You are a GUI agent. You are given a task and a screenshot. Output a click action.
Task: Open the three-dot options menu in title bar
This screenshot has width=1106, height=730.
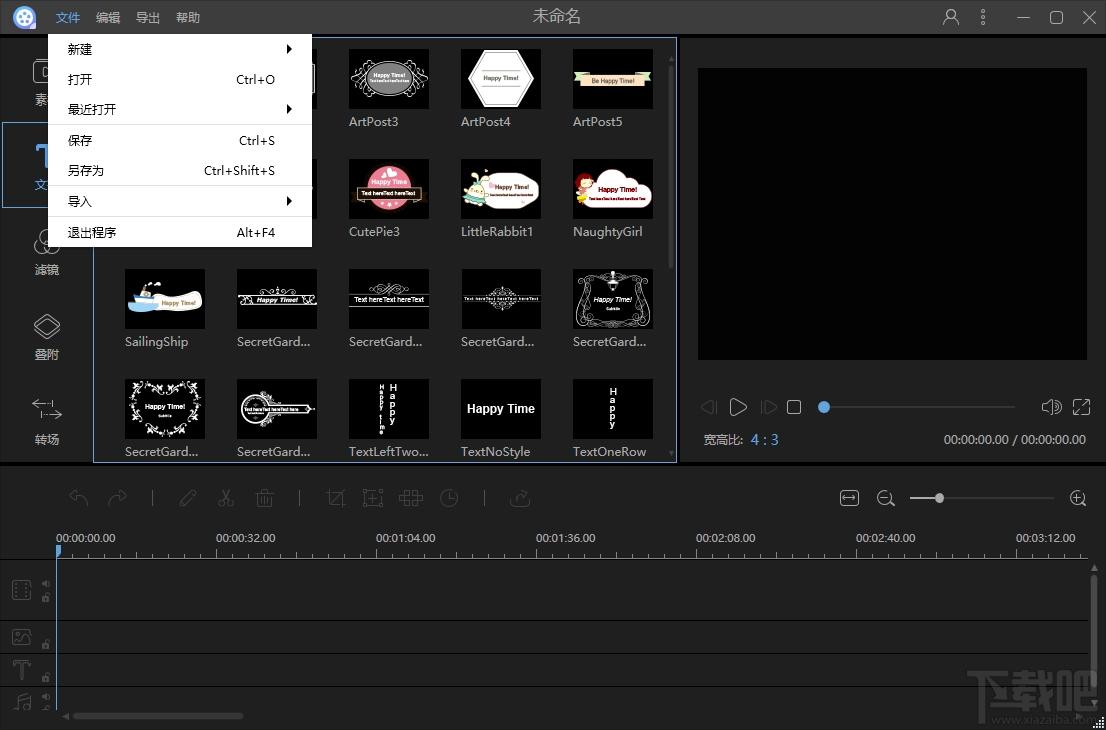(983, 18)
